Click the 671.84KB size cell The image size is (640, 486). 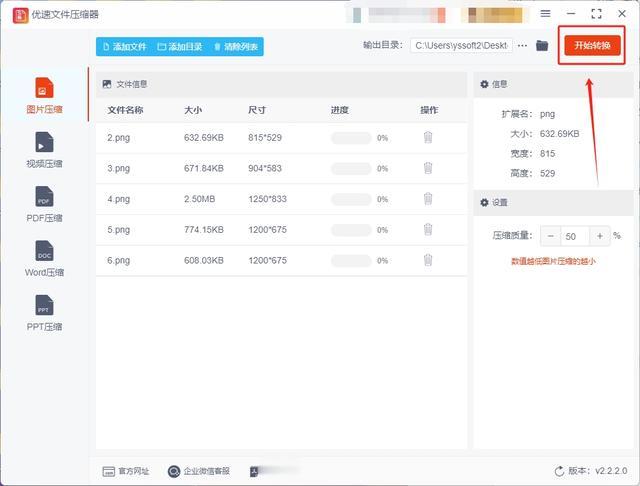[x=204, y=169]
